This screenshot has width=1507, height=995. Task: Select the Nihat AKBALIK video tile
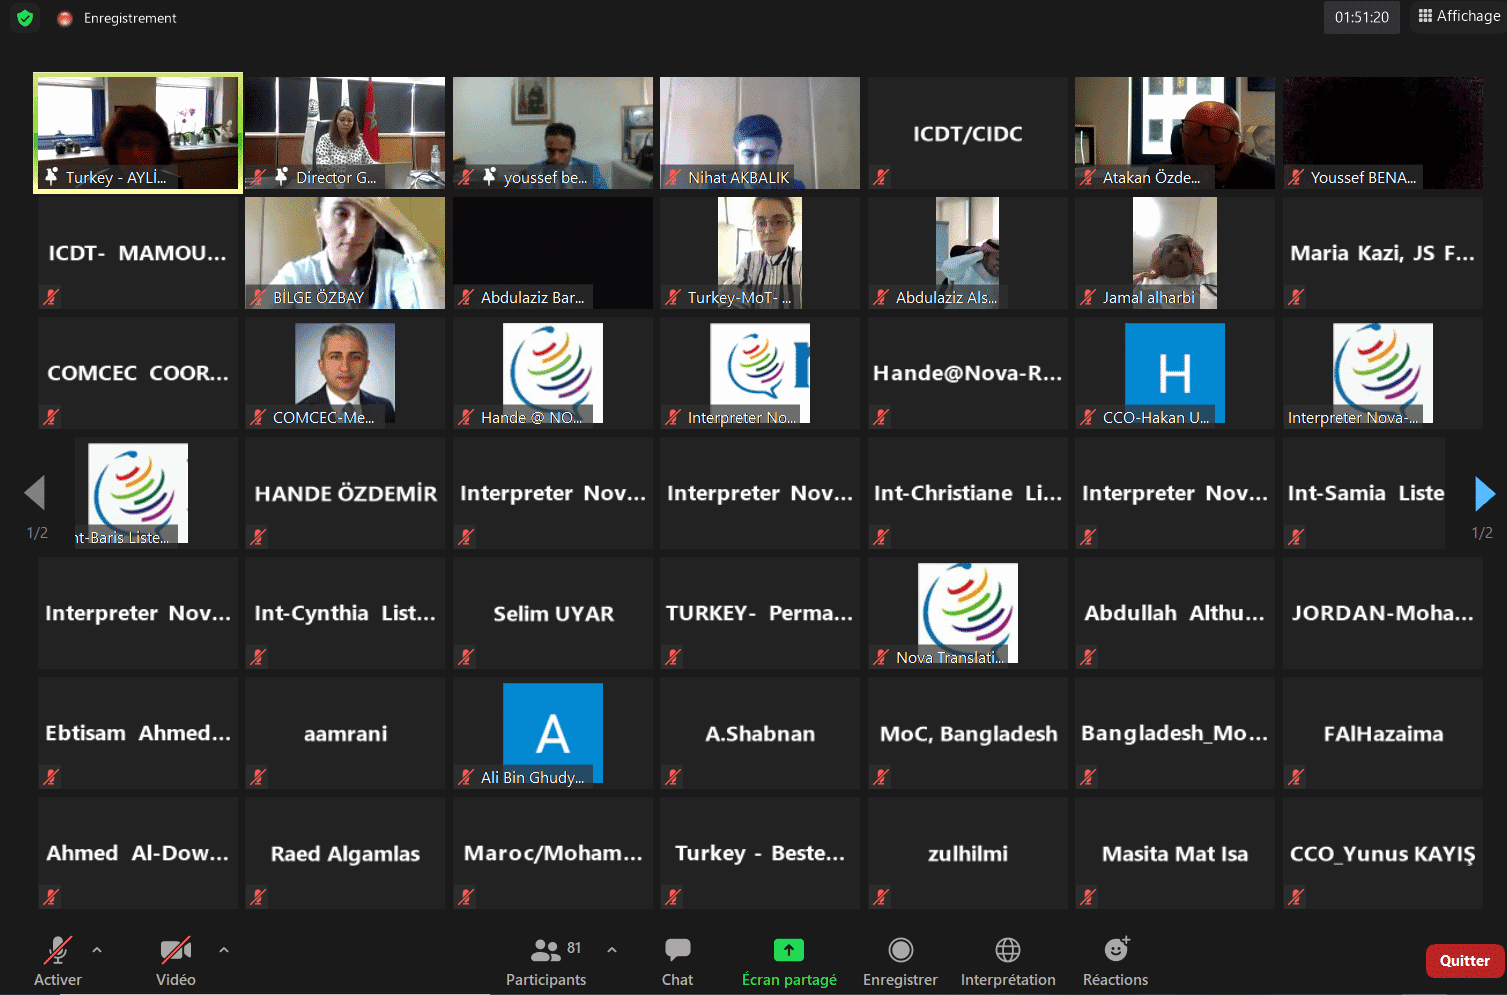(760, 132)
